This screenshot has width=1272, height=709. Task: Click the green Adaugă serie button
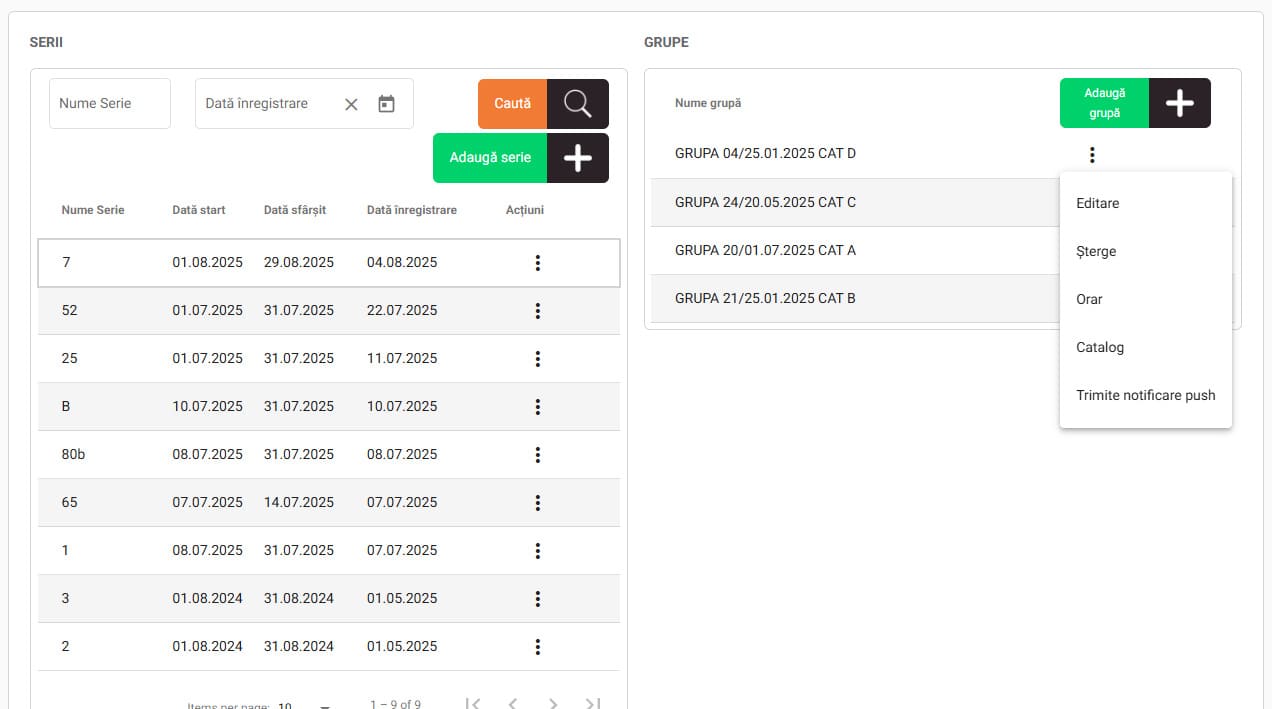tap(490, 158)
